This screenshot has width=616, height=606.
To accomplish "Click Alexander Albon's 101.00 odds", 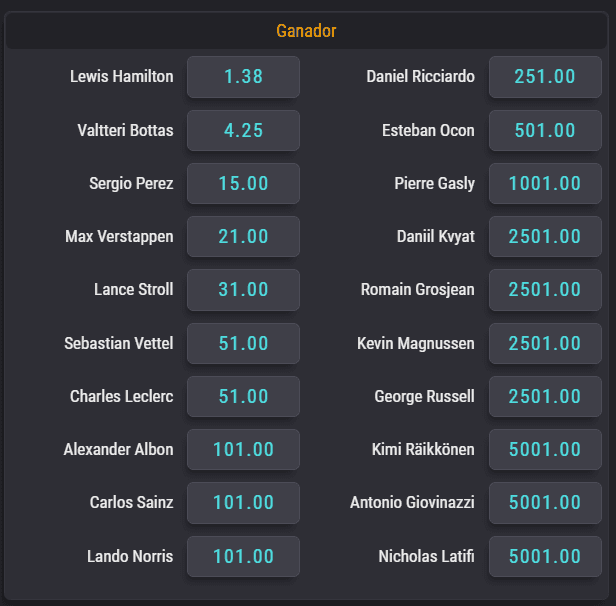I will pyautogui.click(x=243, y=449).
